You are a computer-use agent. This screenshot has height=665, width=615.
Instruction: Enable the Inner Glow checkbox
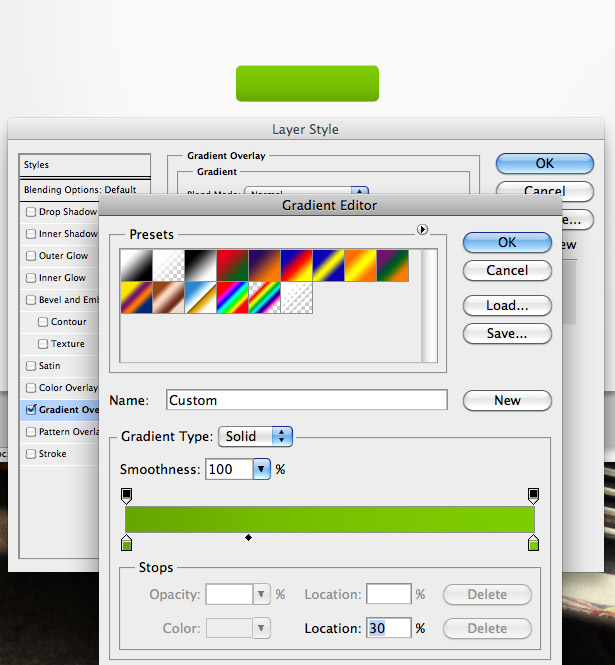[31, 278]
